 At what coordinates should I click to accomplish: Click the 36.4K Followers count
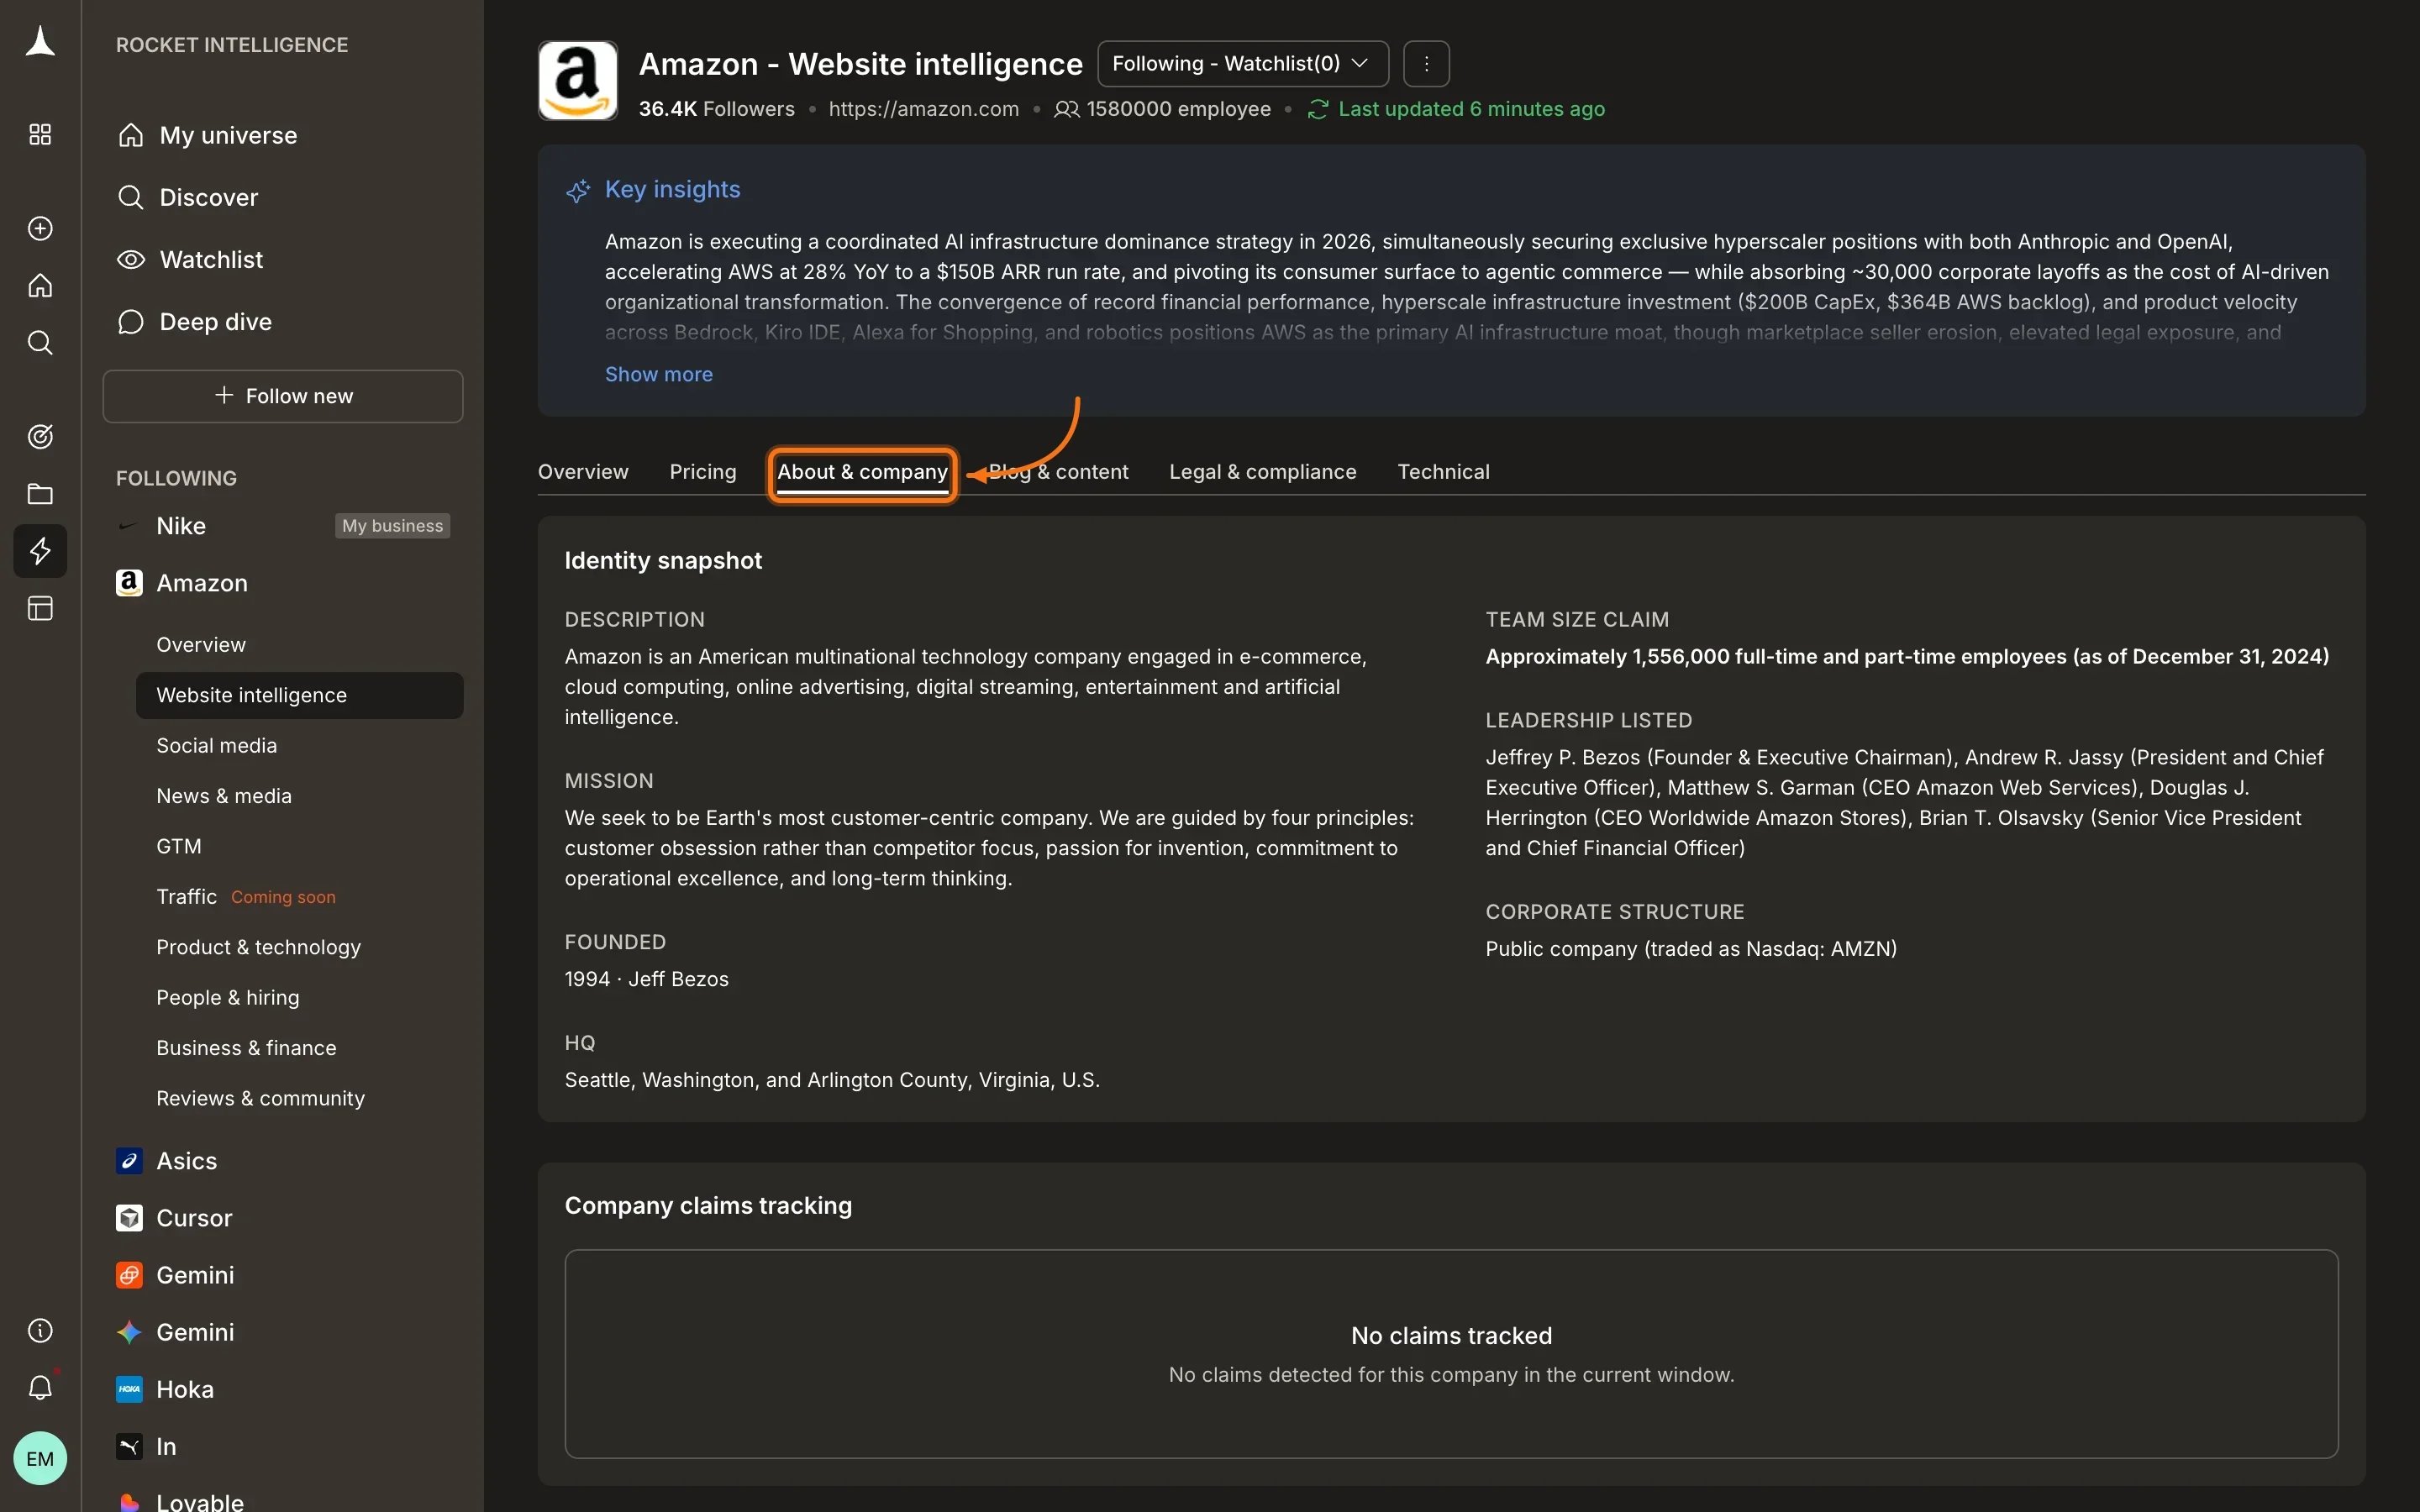(x=716, y=109)
